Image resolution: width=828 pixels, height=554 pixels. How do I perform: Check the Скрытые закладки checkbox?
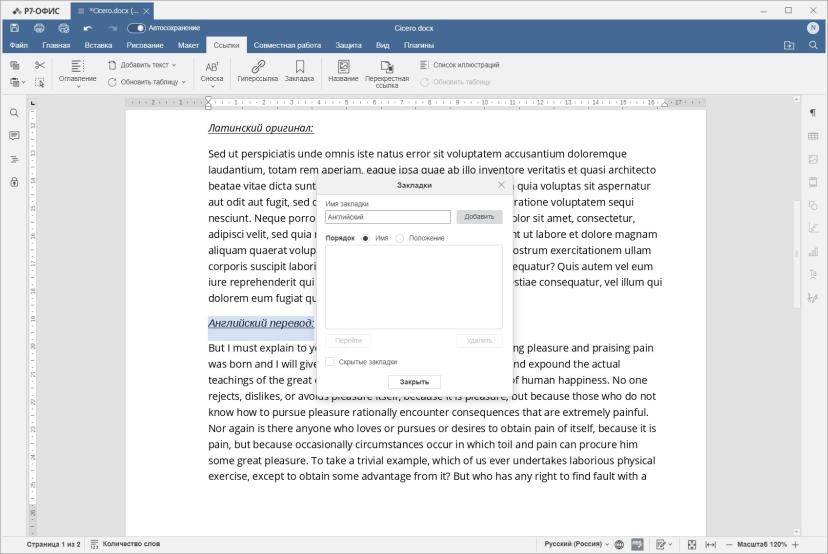click(x=330, y=362)
